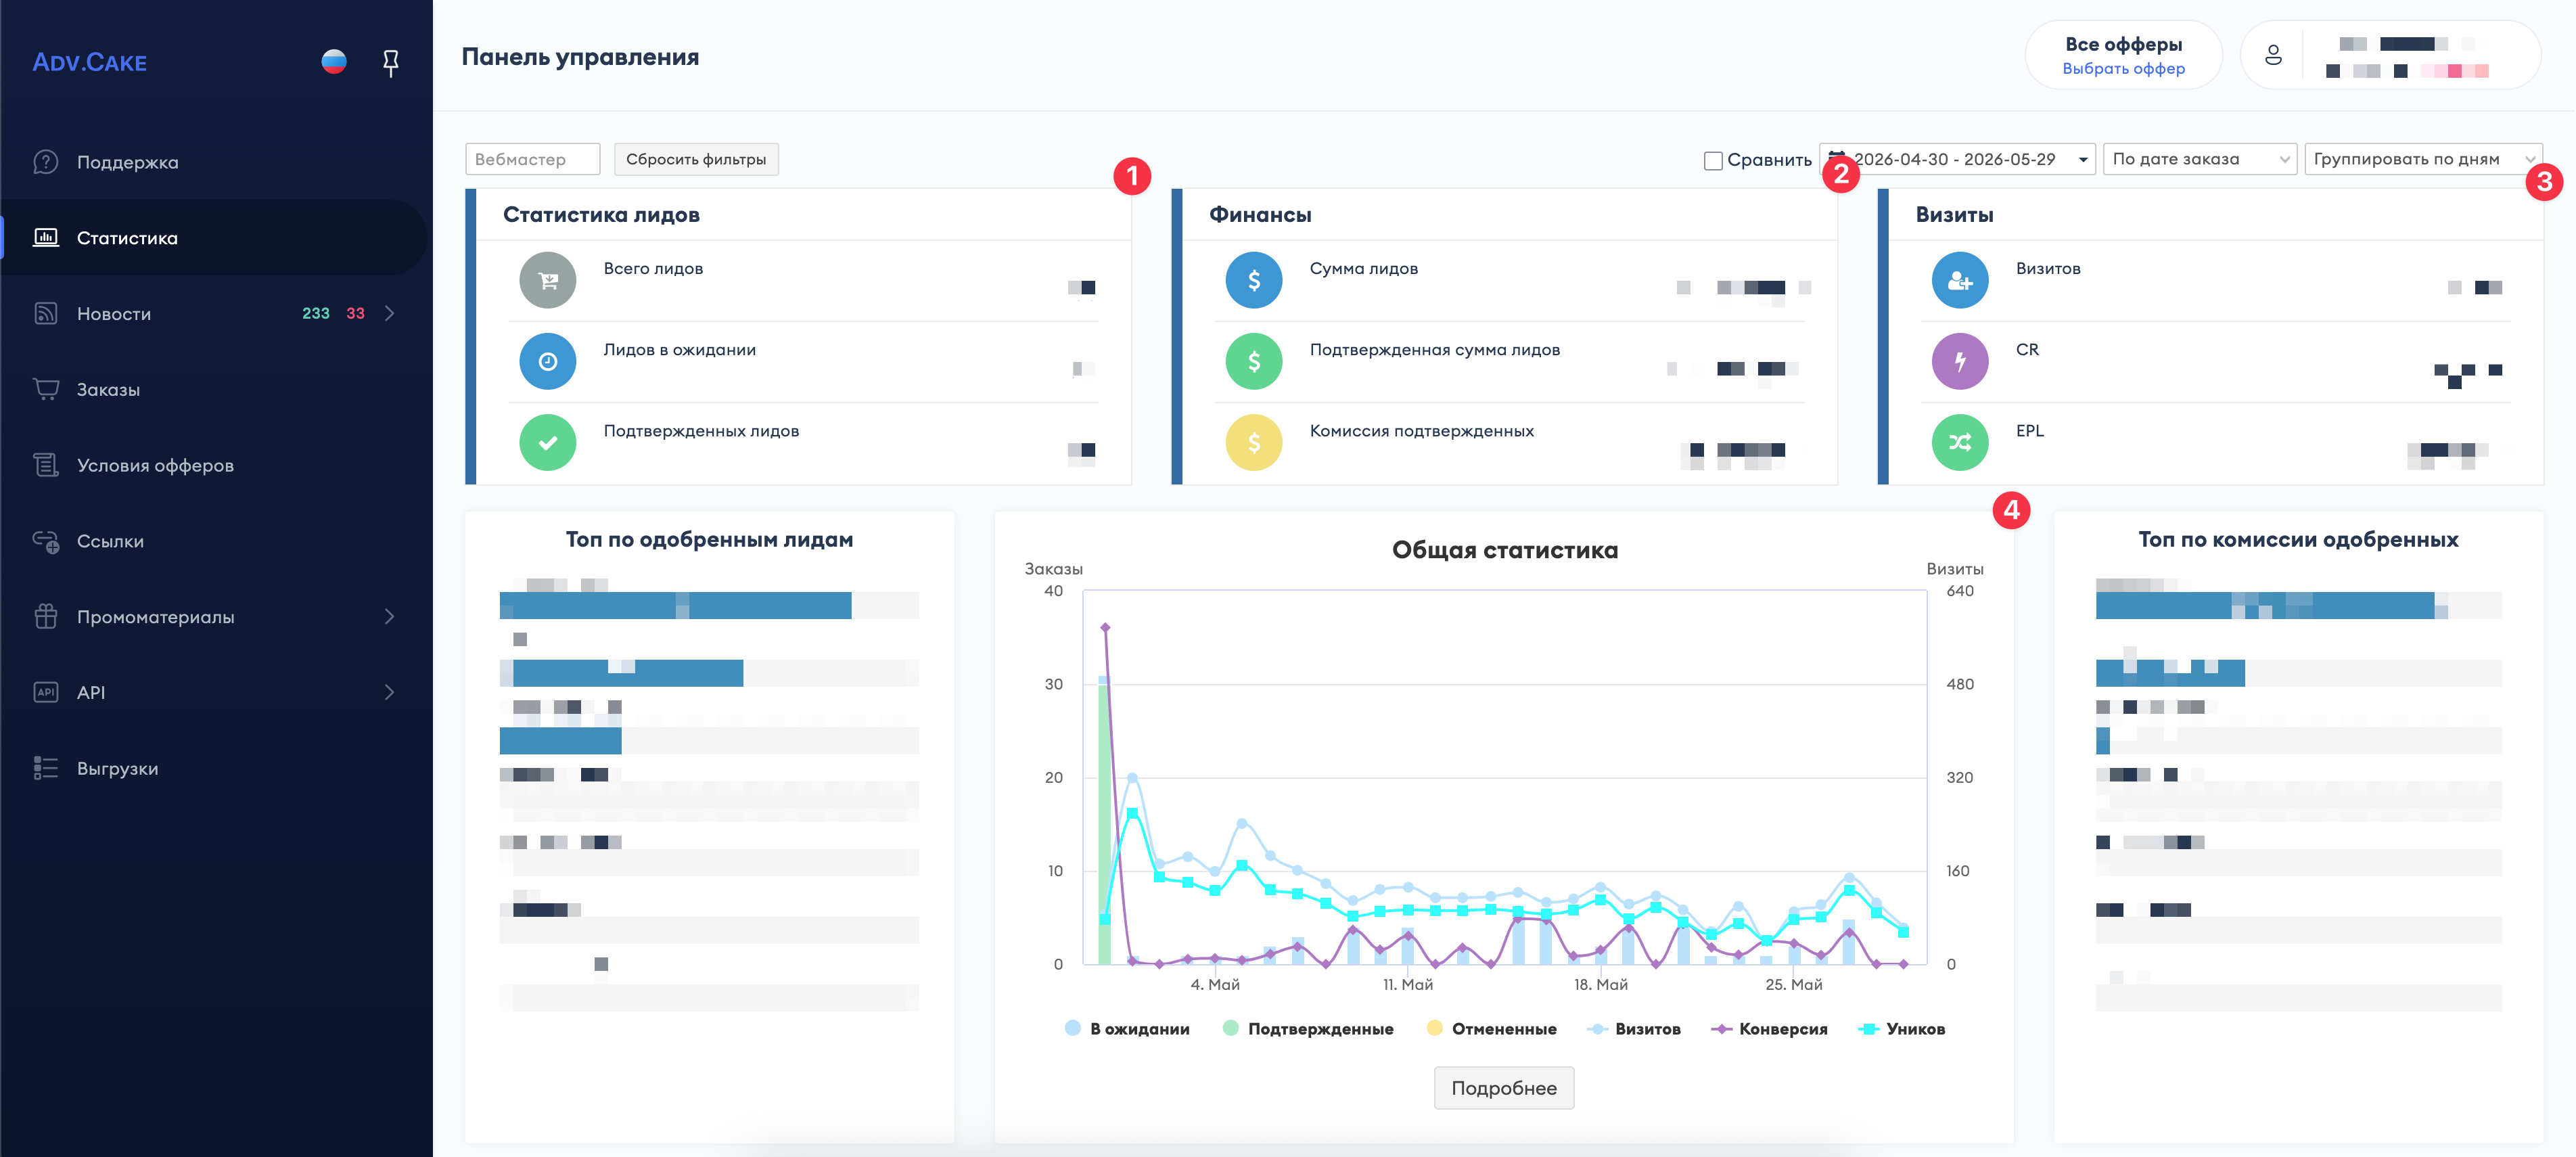The image size is (2576, 1157).
Task: Enable the Сравнить checkbox
Action: [x=1713, y=160]
